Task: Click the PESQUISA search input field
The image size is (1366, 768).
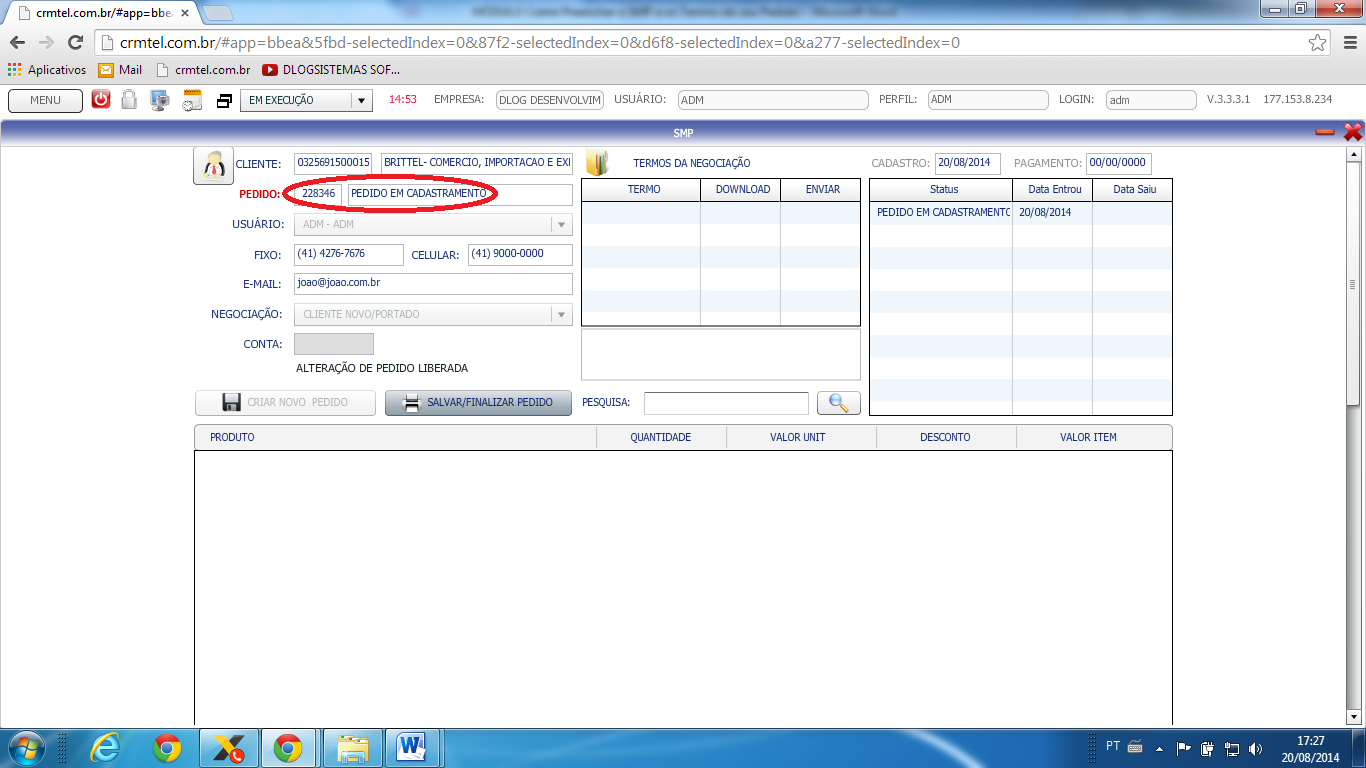Action: tap(726, 403)
